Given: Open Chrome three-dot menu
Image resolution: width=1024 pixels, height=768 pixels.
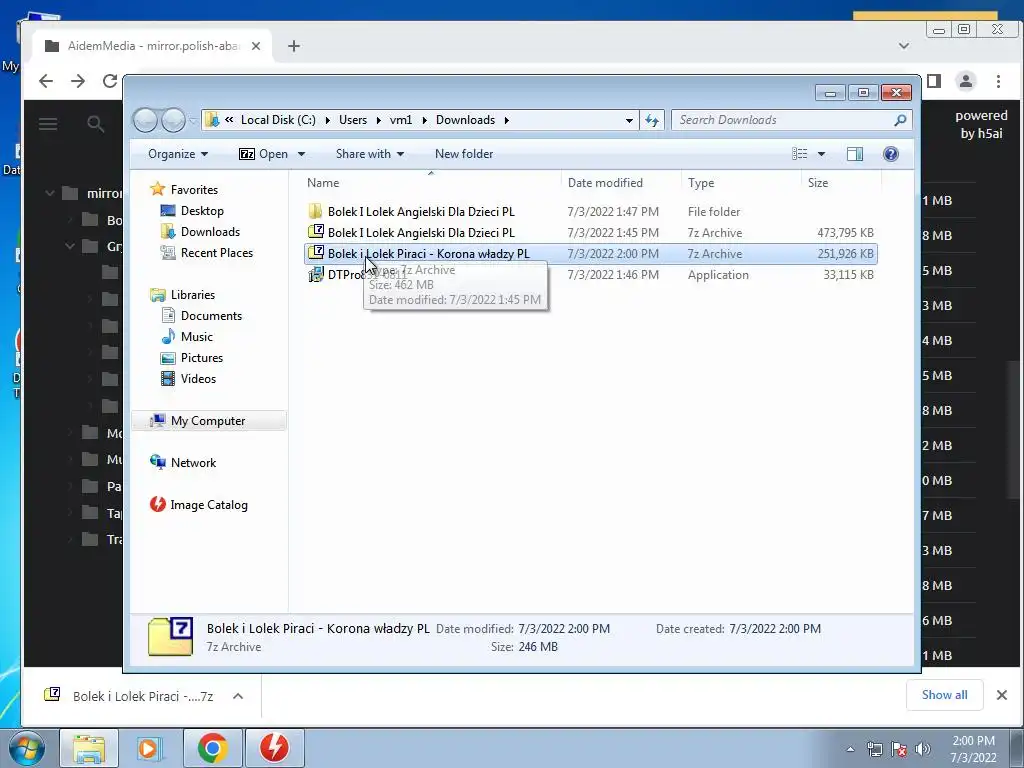Looking at the screenshot, I should (998, 81).
